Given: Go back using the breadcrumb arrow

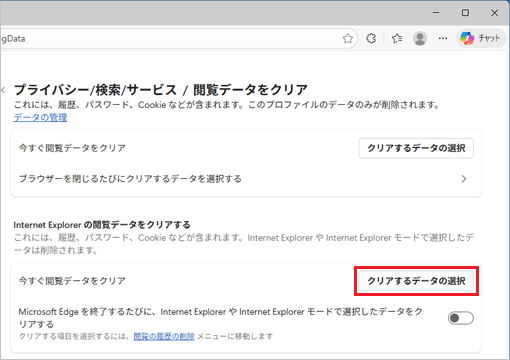Looking at the screenshot, I should coord(3,90).
